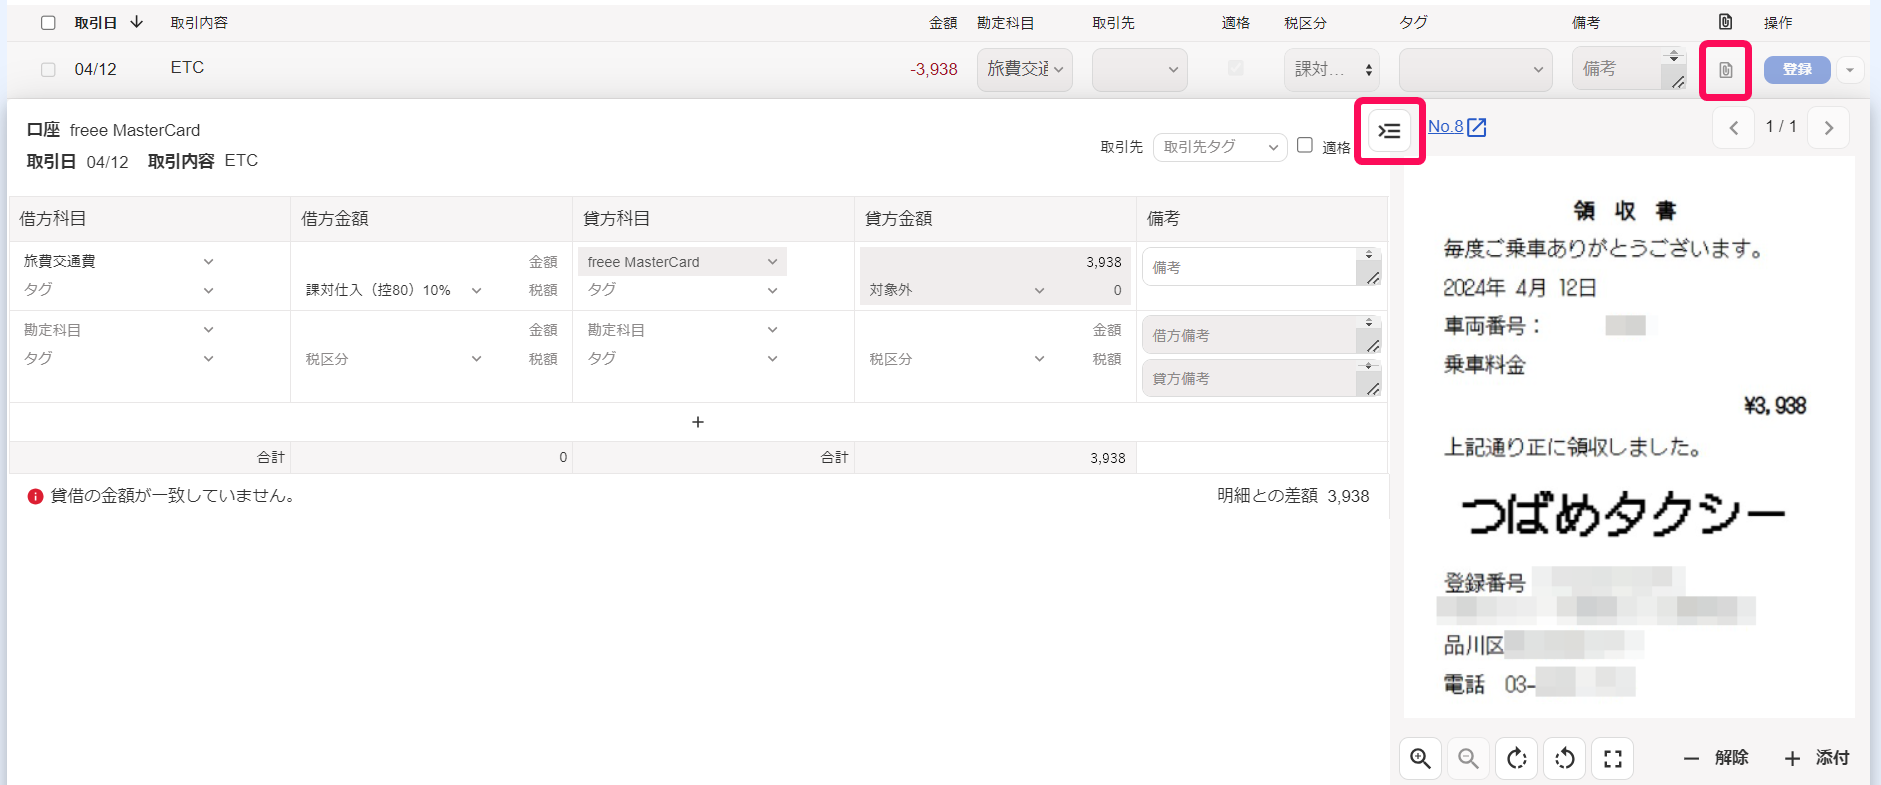Add a new journal row with plus

(x=698, y=422)
